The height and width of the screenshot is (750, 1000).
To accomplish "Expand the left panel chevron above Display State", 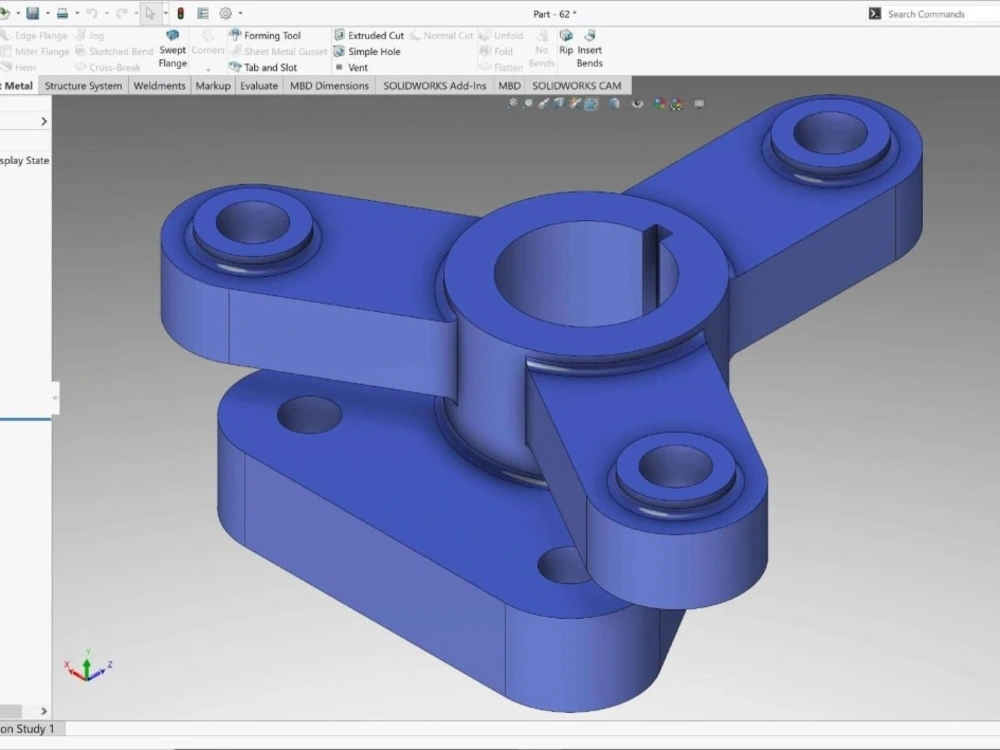I will click(x=43, y=121).
